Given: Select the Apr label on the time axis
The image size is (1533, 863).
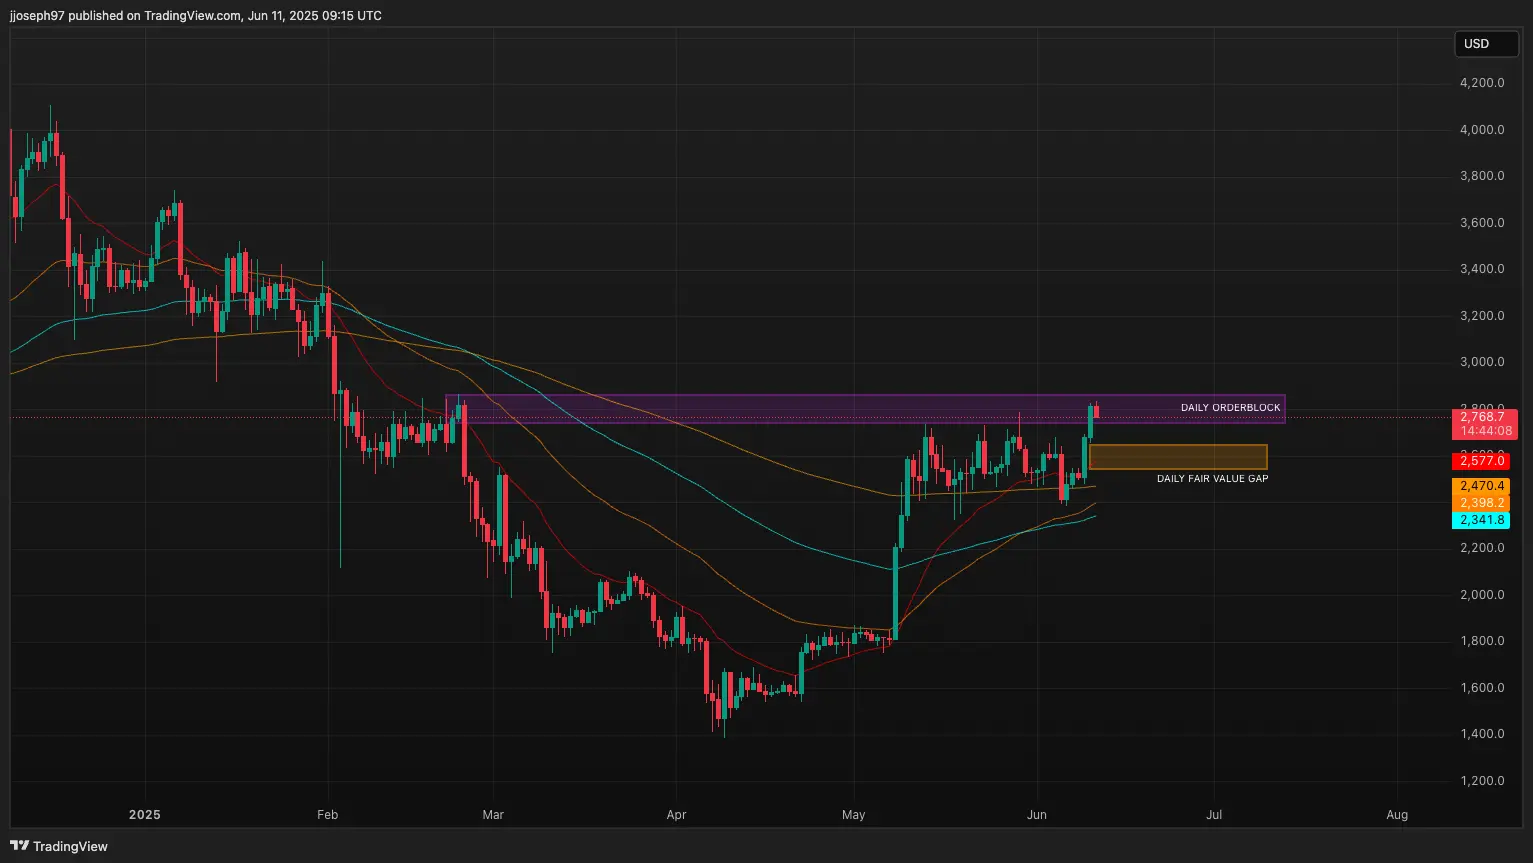Looking at the screenshot, I should click(676, 815).
